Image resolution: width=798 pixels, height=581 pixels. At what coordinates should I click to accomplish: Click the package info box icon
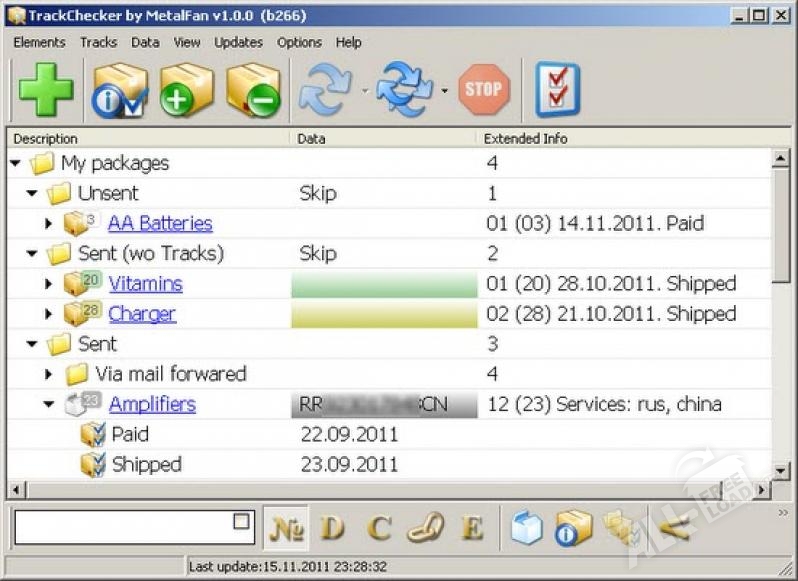120,90
